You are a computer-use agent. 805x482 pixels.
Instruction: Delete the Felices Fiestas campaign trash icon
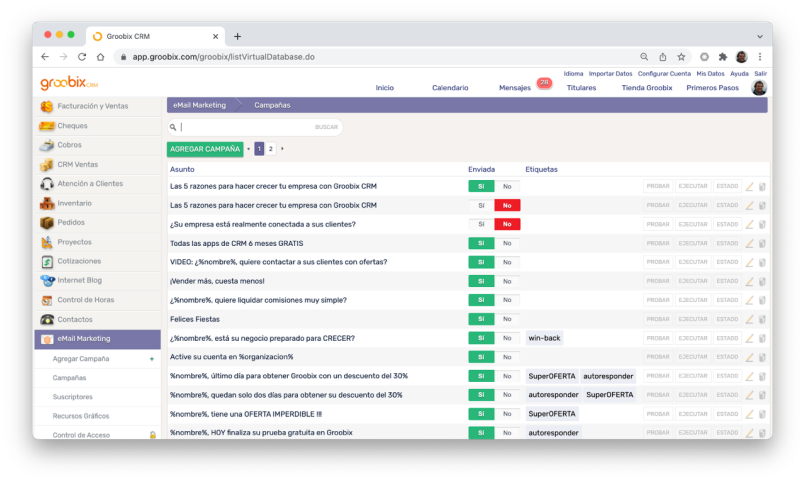[762, 319]
